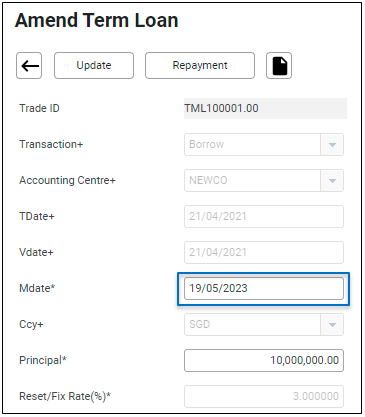Select the NEWCO accounting centre combo box
Viewport: 365px width, 417px height.
pyautogui.click(x=264, y=181)
